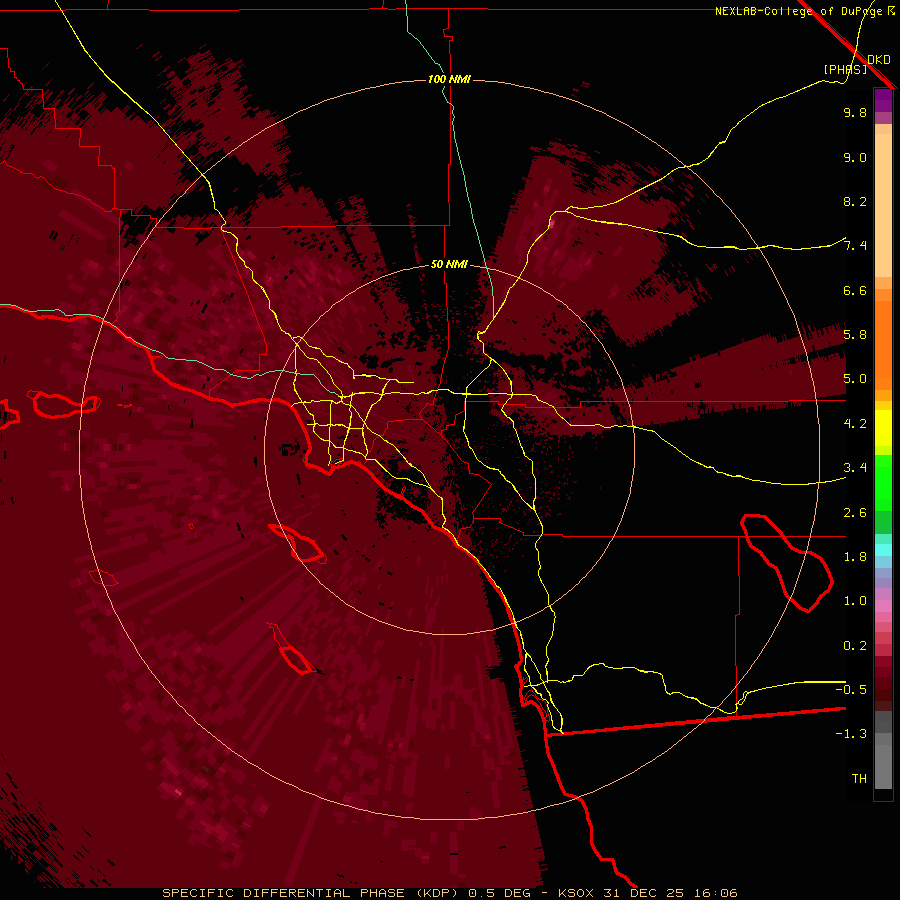Click the [PHAS] units label
The image size is (900, 900).
(x=845, y=69)
